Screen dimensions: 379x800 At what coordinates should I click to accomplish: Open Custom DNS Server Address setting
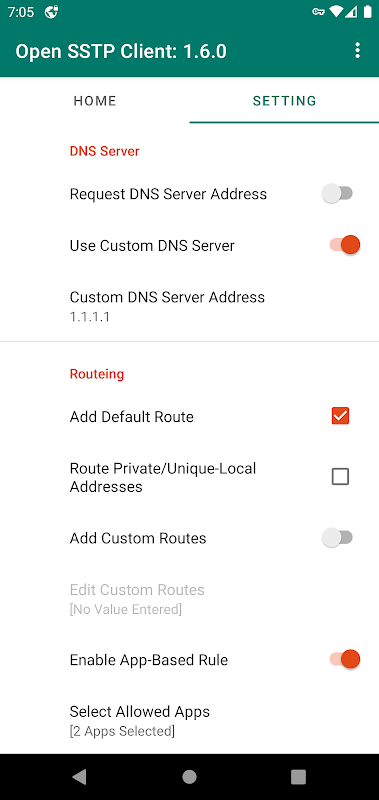tap(189, 306)
